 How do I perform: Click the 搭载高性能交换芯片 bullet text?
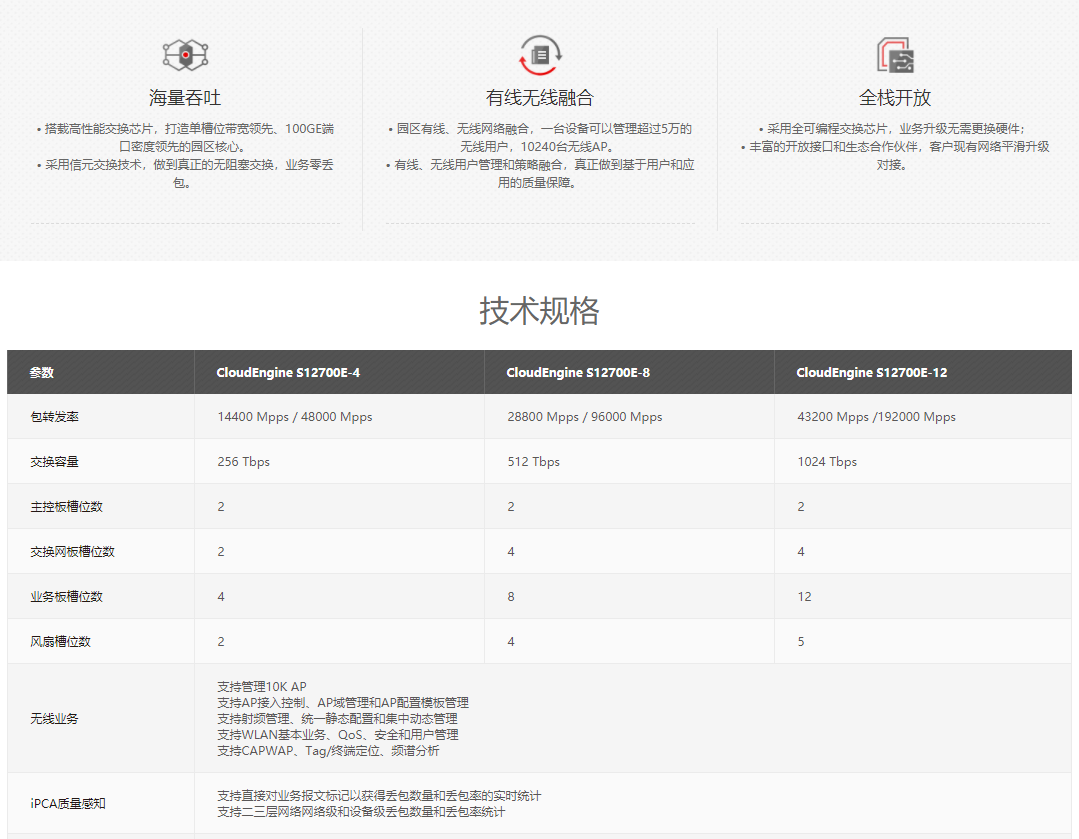(x=185, y=138)
